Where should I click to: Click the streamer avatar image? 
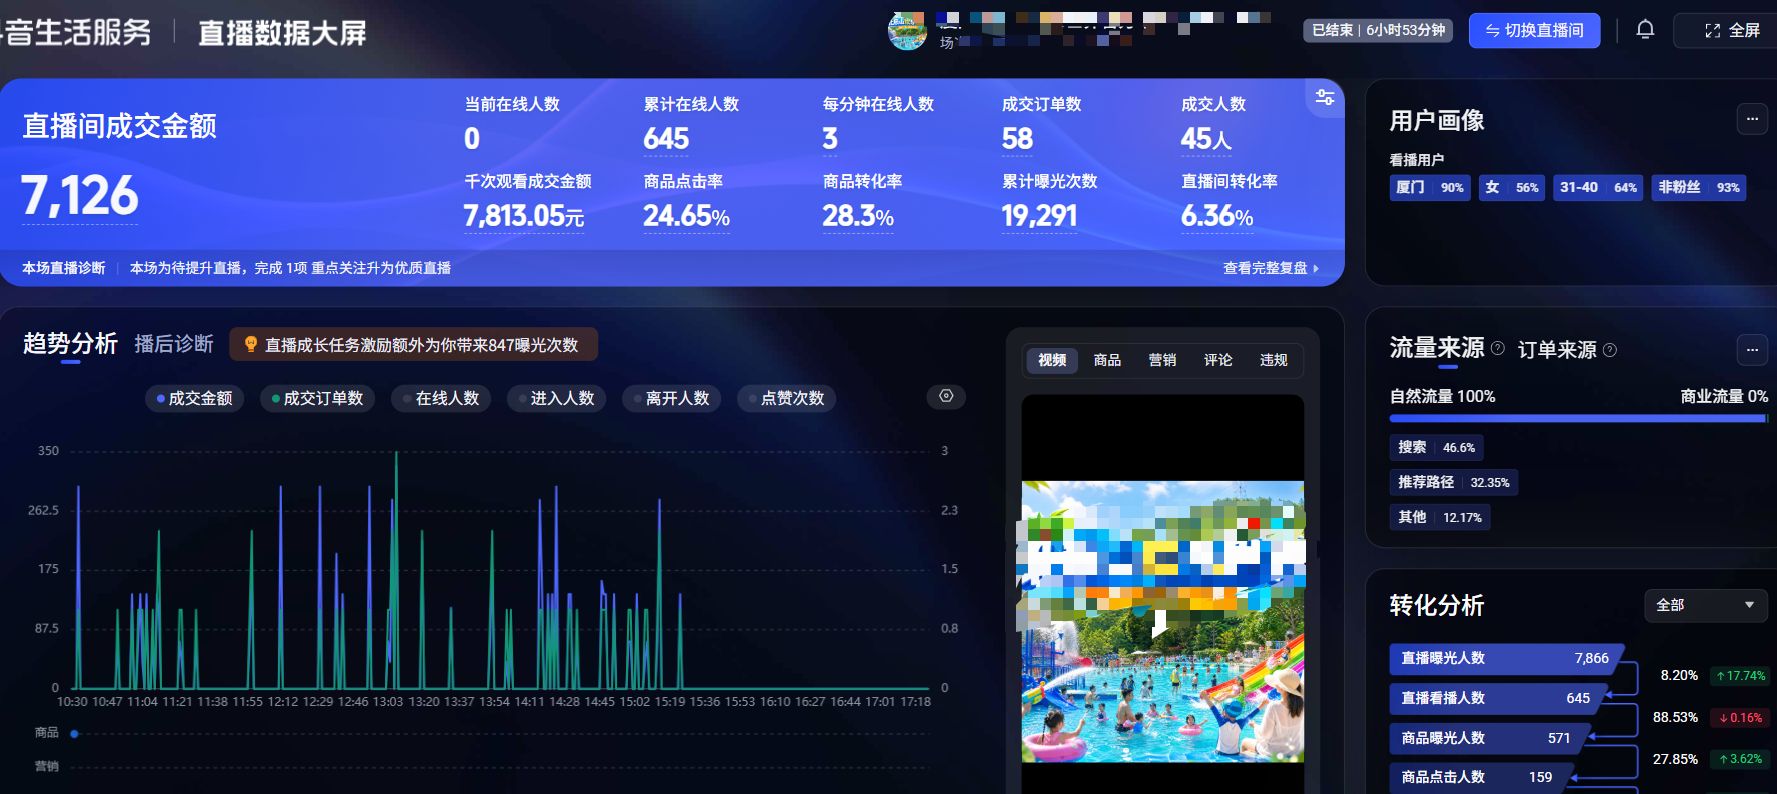point(907,31)
